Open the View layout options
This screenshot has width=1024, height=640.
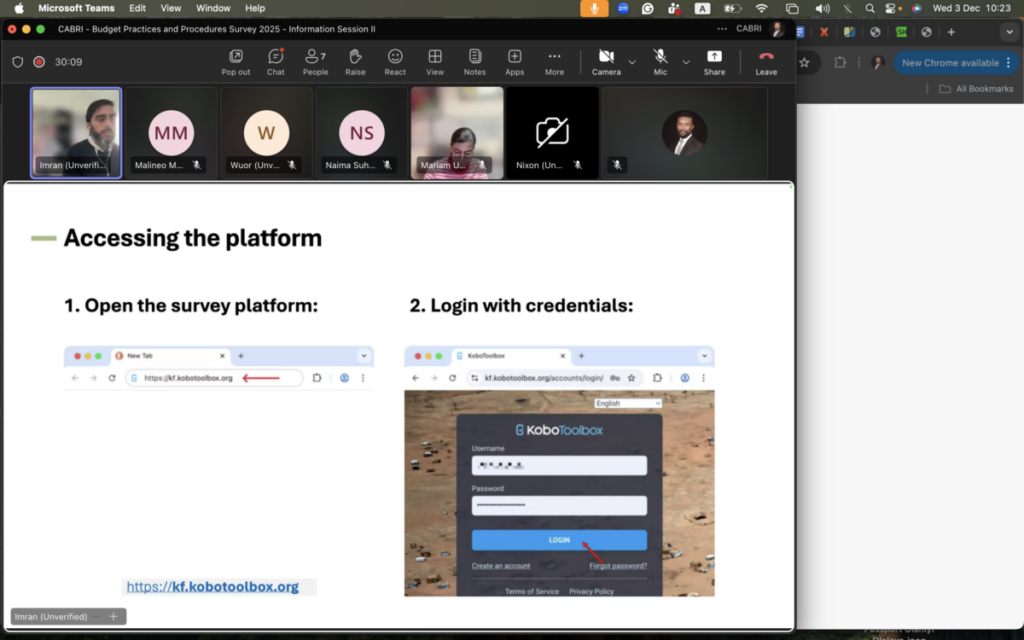click(x=435, y=62)
